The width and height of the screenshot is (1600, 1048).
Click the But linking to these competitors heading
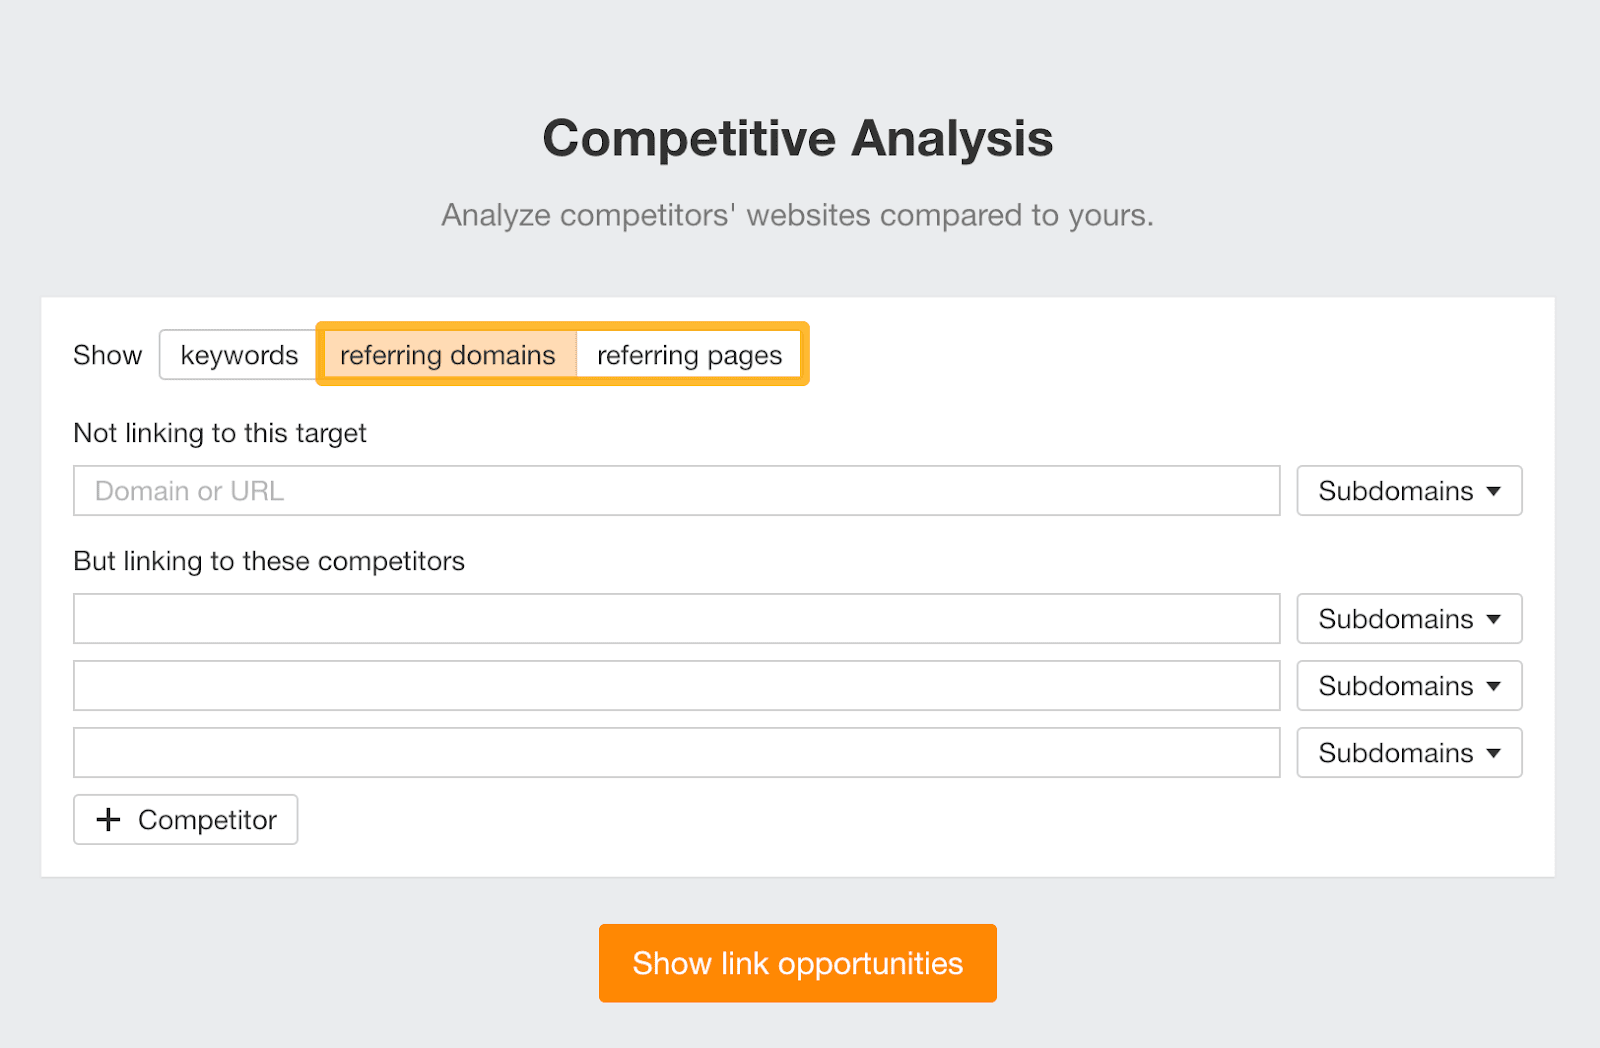268,561
